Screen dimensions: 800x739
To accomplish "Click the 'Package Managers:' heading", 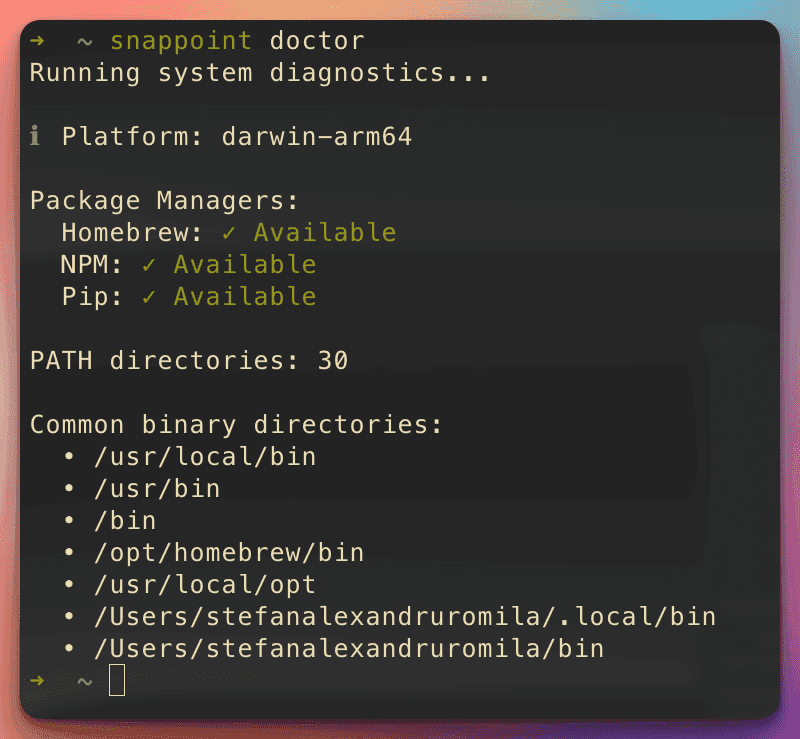I will [164, 201].
